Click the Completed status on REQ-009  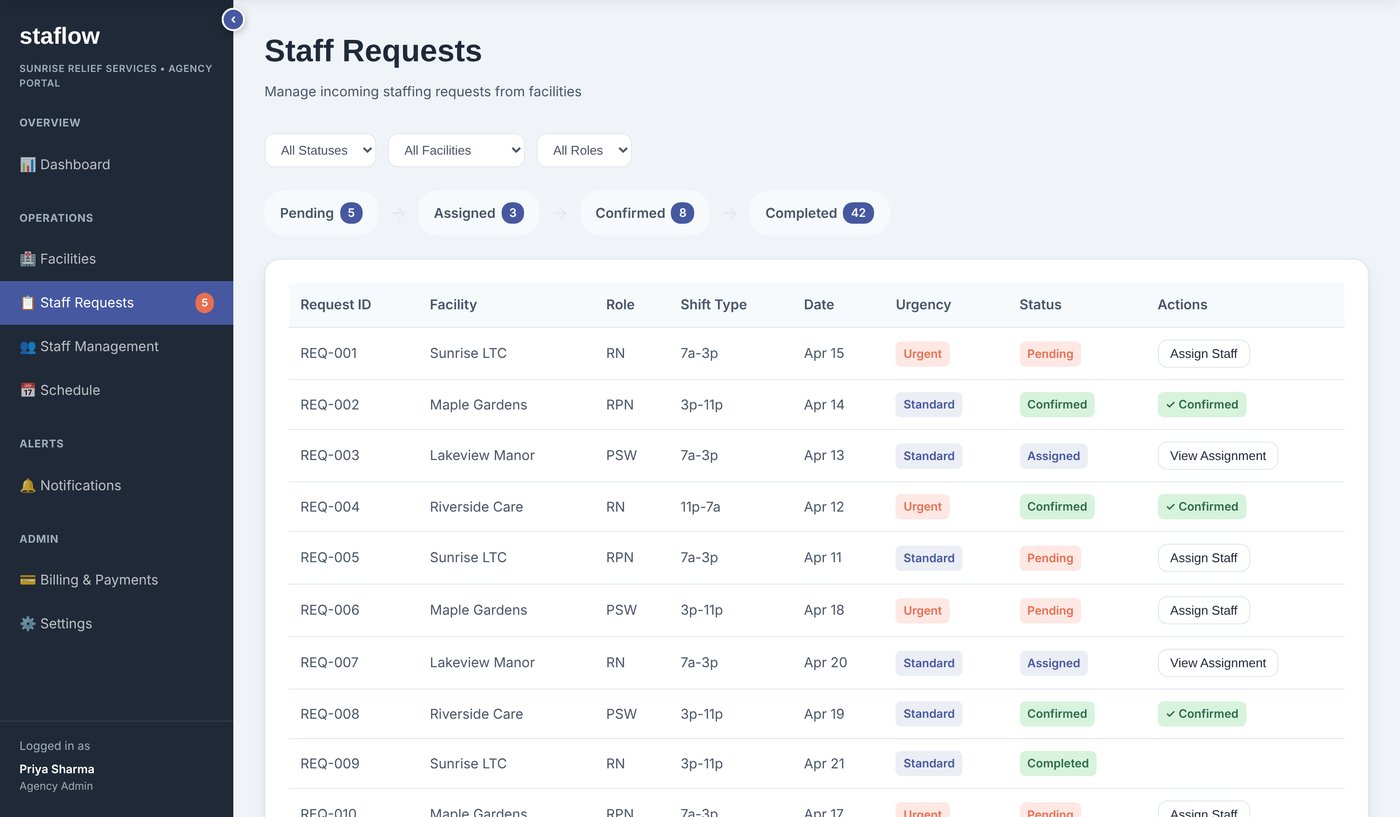point(1058,763)
